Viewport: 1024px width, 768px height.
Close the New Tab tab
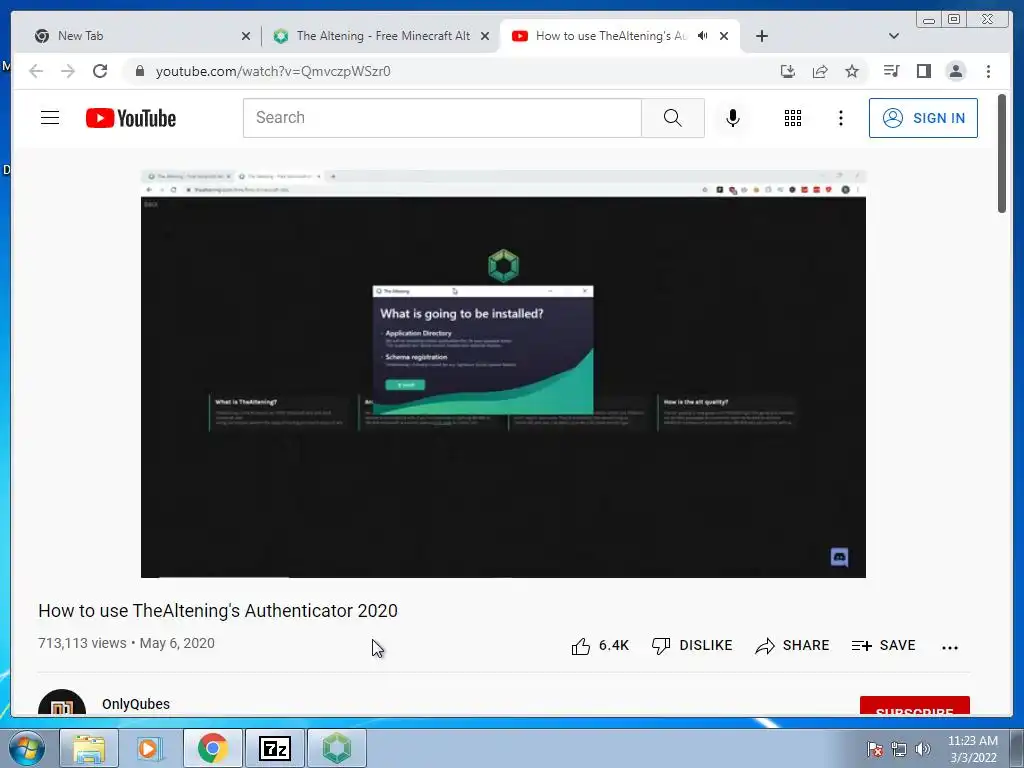246,37
